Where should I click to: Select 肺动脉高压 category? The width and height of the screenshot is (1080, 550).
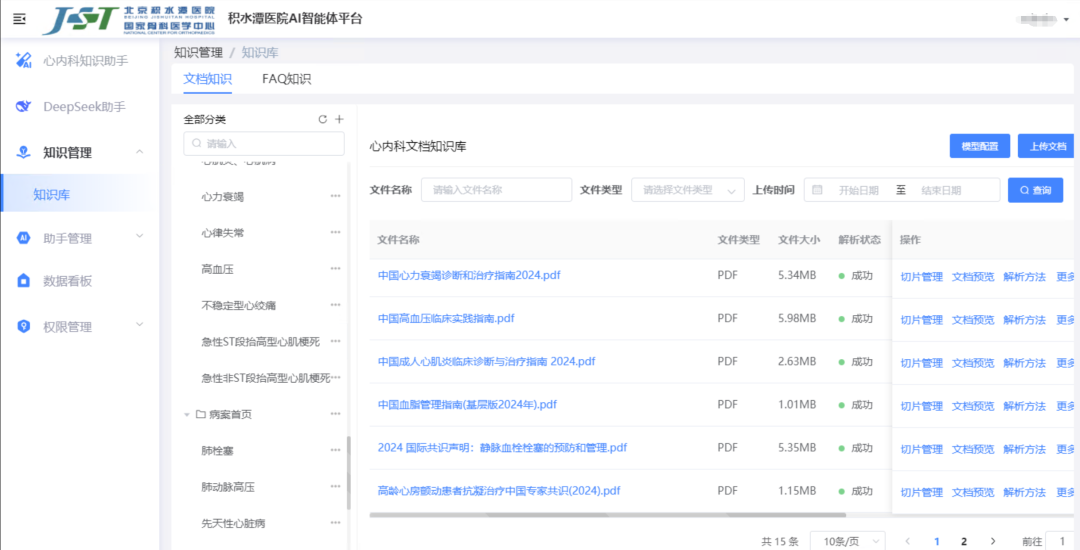228,487
